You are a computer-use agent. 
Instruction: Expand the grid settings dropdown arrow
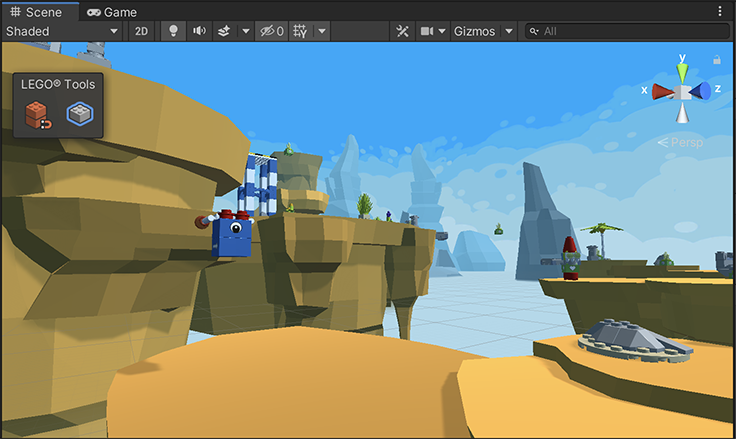(321, 31)
